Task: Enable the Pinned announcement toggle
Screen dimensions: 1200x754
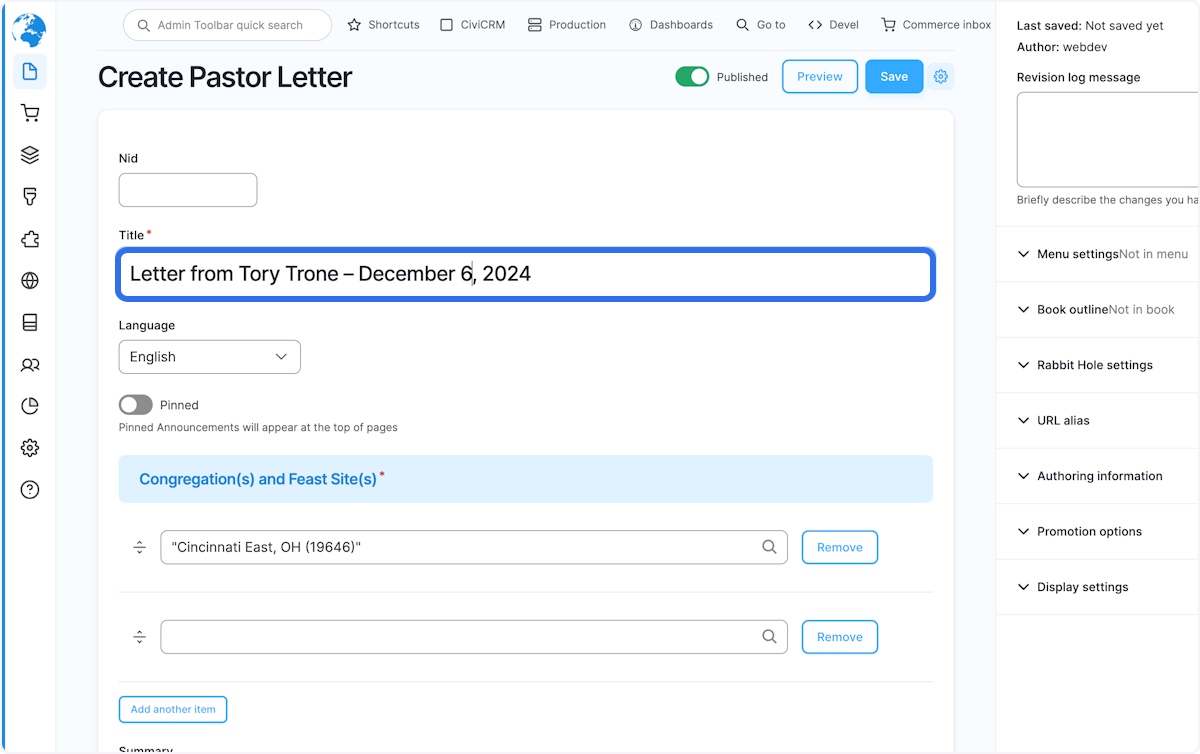Action: click(135, 404)
